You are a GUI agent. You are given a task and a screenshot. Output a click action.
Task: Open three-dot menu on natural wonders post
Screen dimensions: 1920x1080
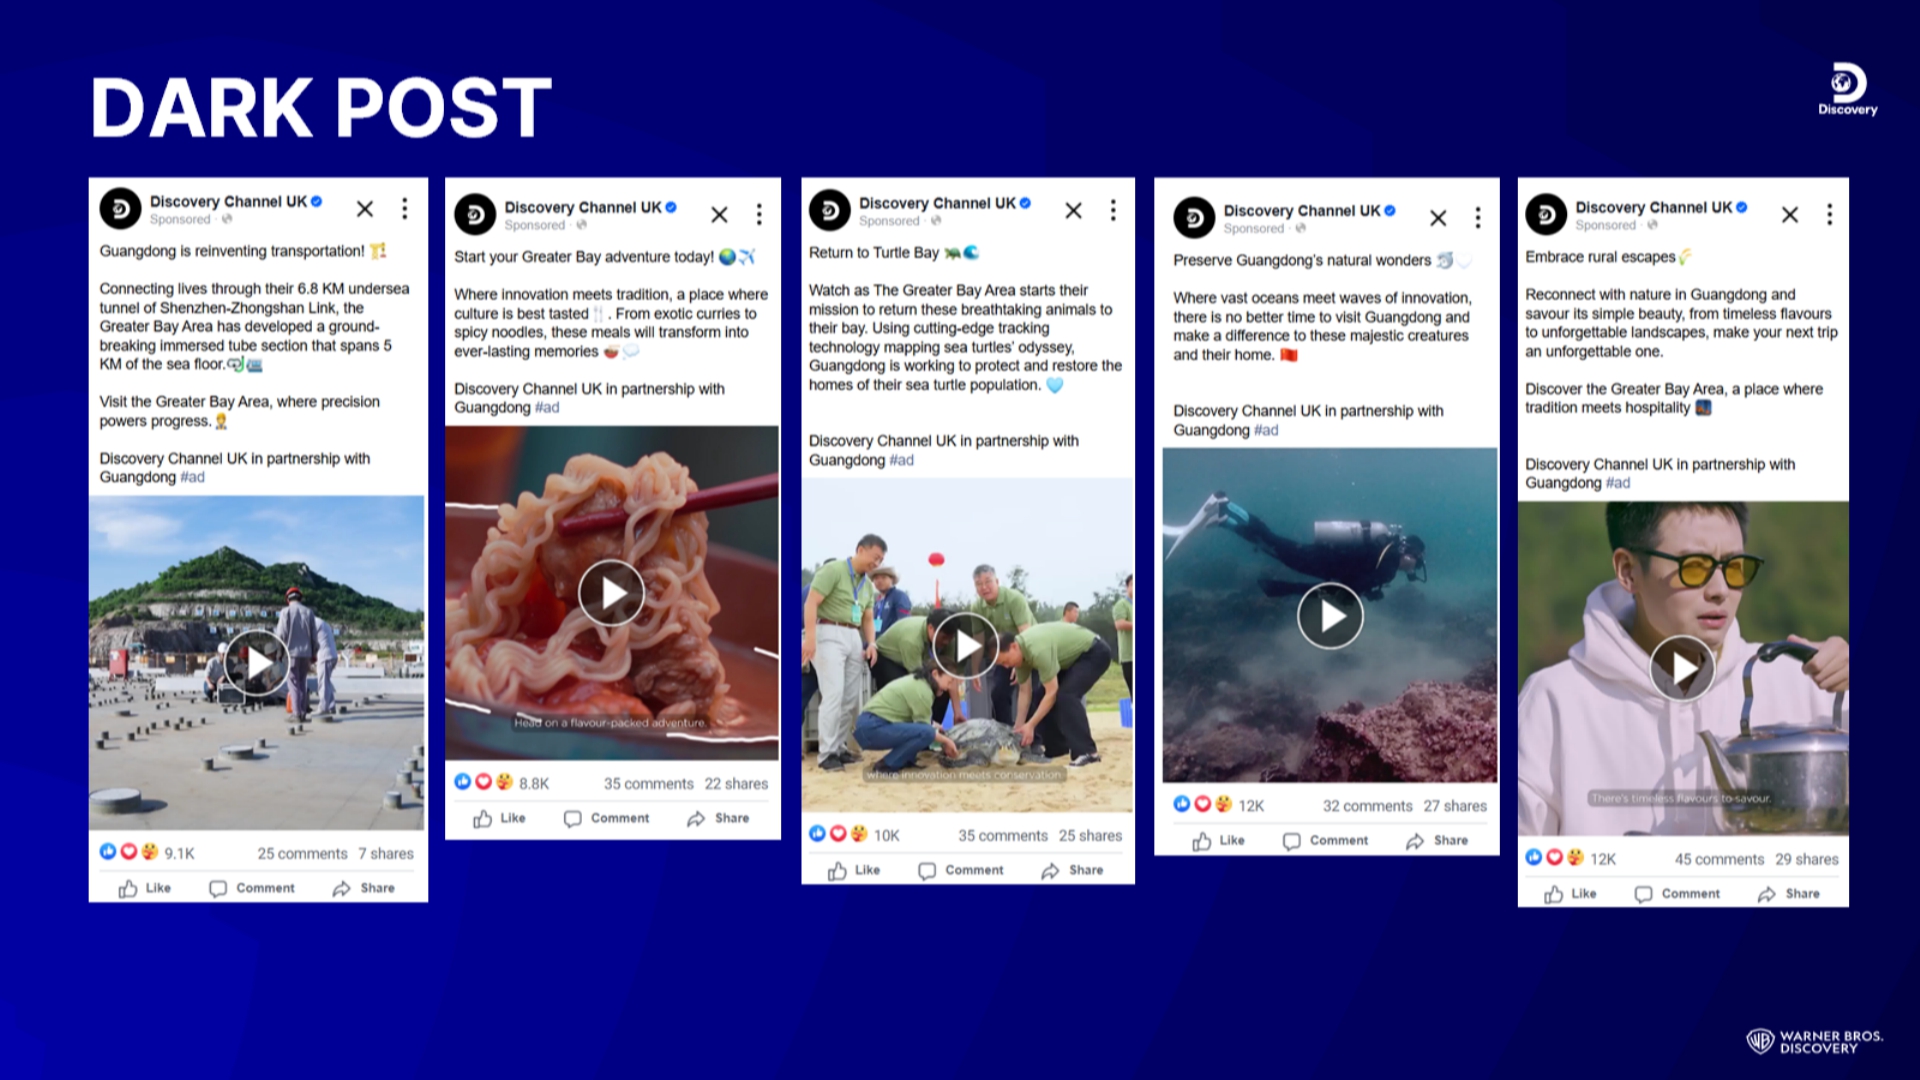click(x=1478, y=218)
